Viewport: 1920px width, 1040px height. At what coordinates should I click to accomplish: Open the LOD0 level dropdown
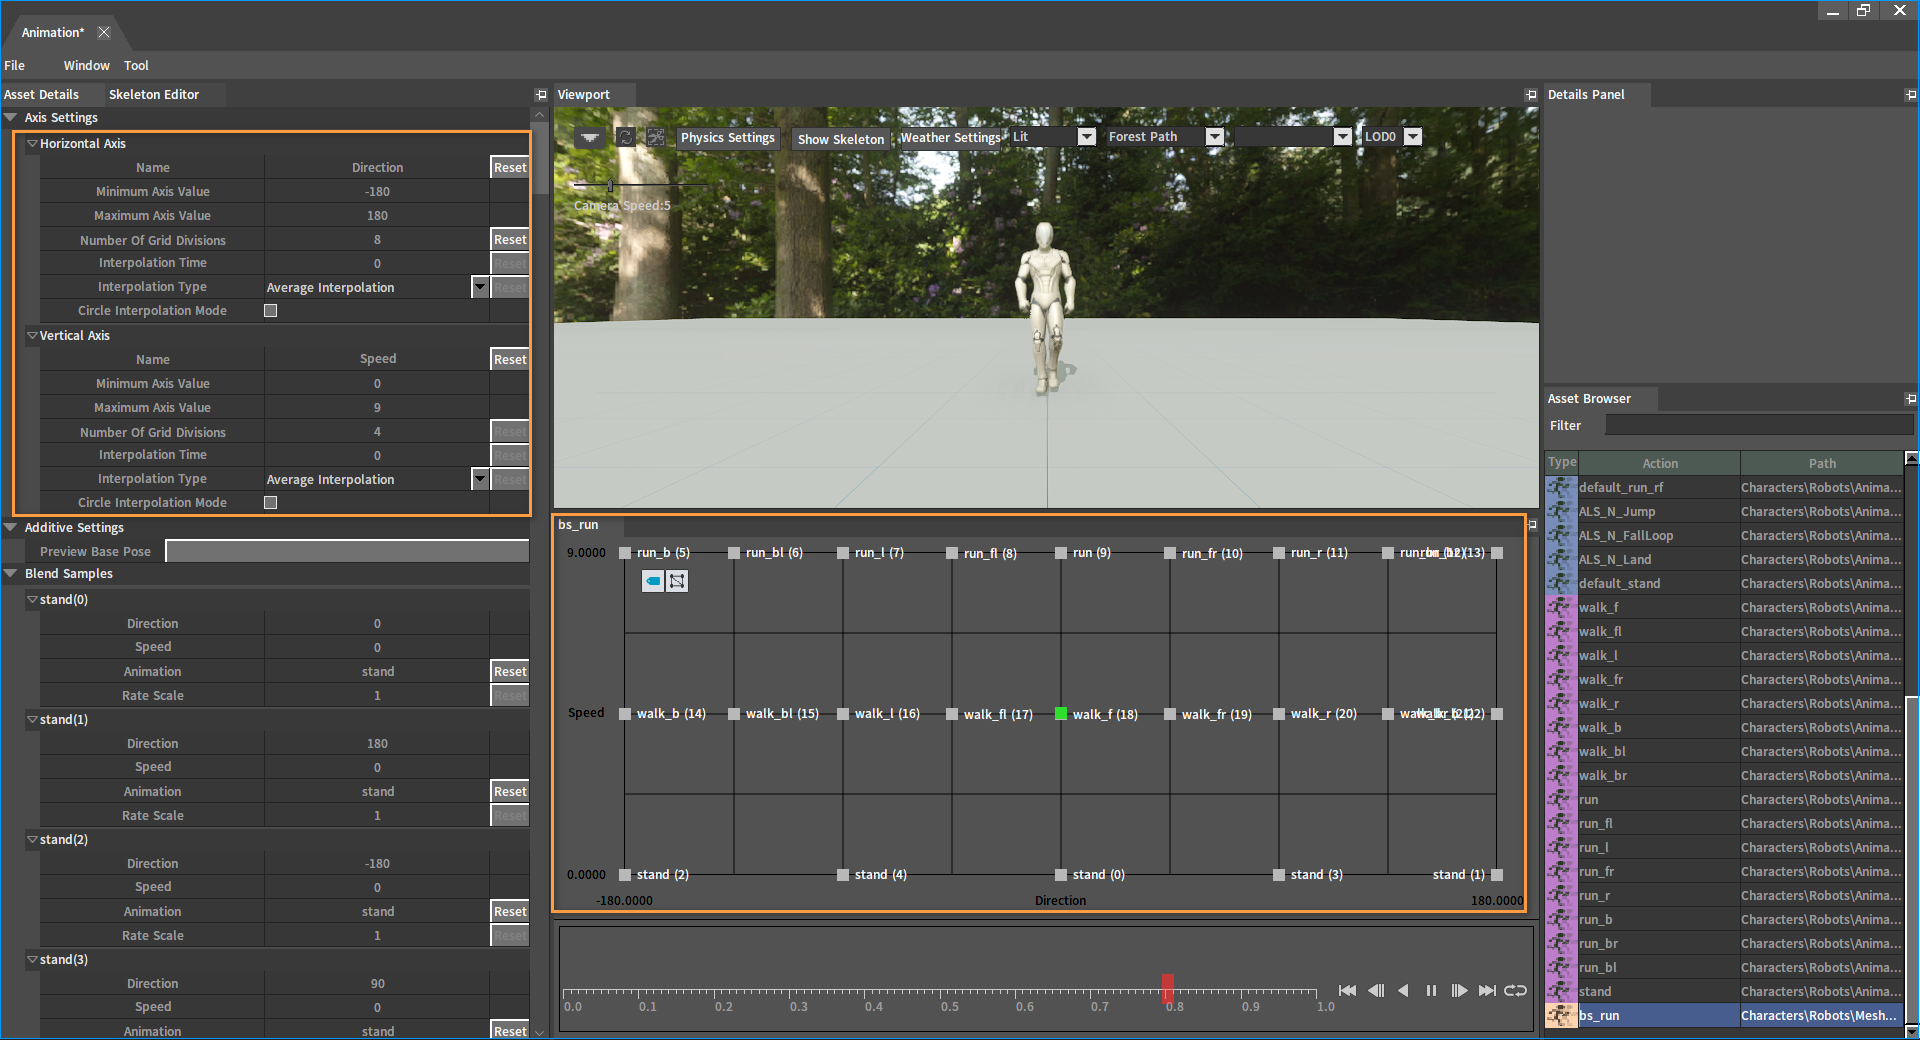(x=1412, y=137)
